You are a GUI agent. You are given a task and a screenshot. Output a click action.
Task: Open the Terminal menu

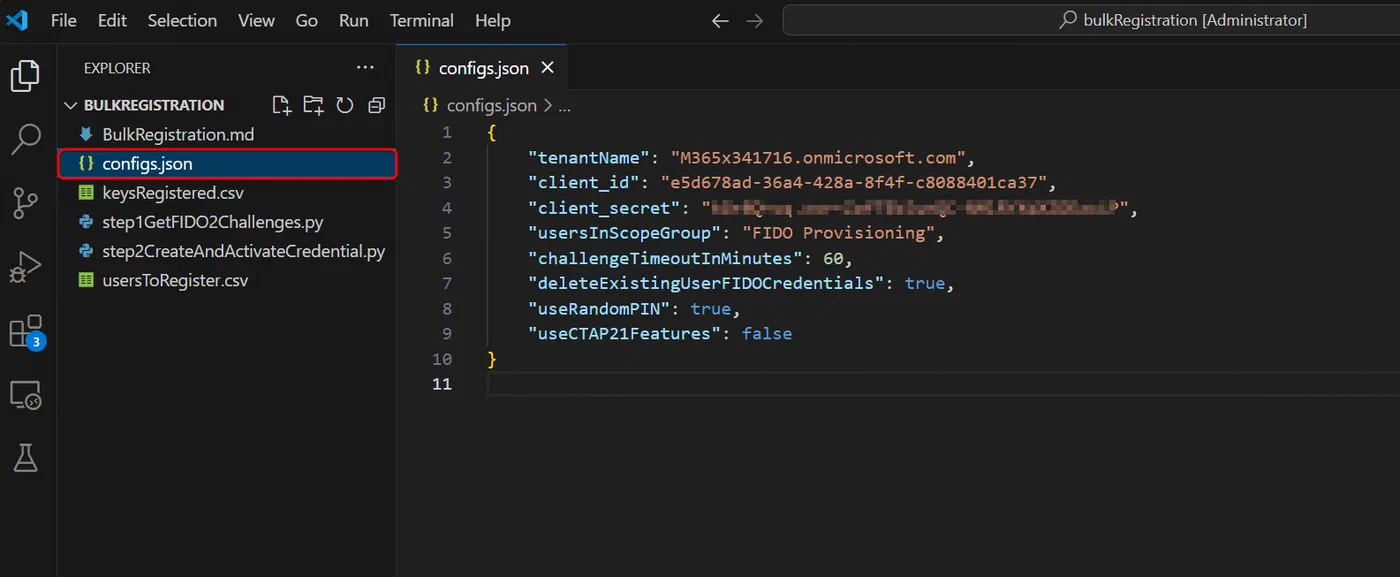[x=421, y=20]
